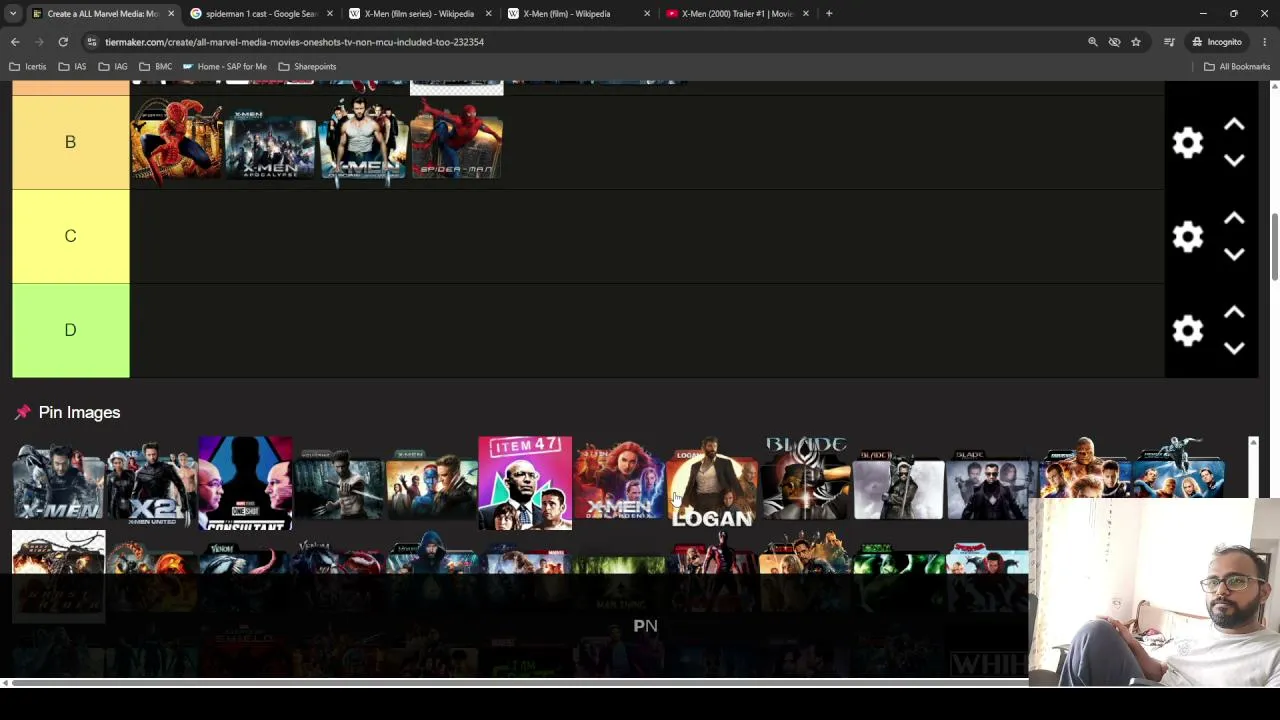Image resolution: width=1280 pixels, height=720 pixels.
Task: Select X-Men Origins Wolverine poster in tier B
Action: coord(363,142)
